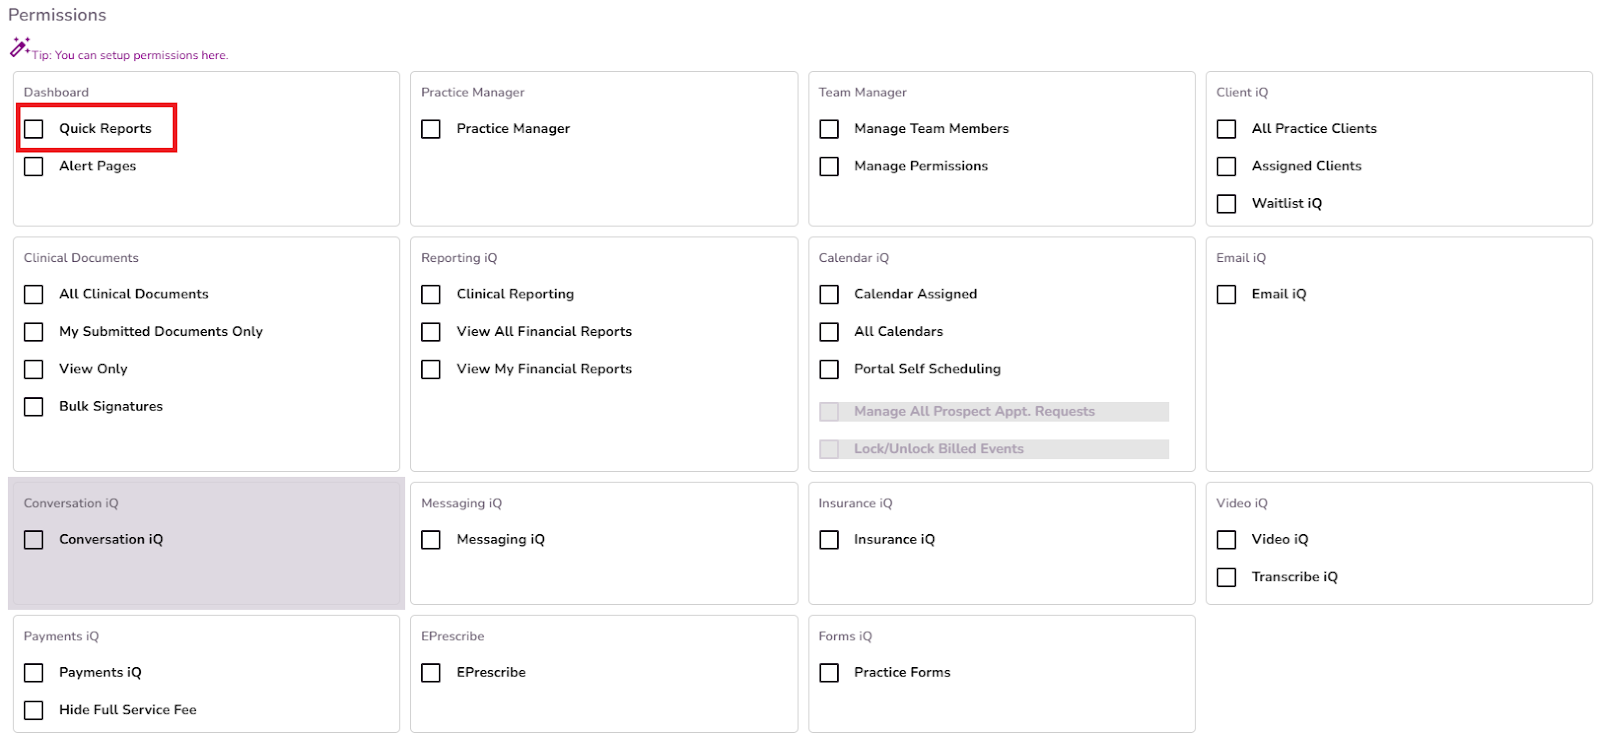Check the Assigned Clients option
The image size is (1600, 734).
(x=1226, y=166)
